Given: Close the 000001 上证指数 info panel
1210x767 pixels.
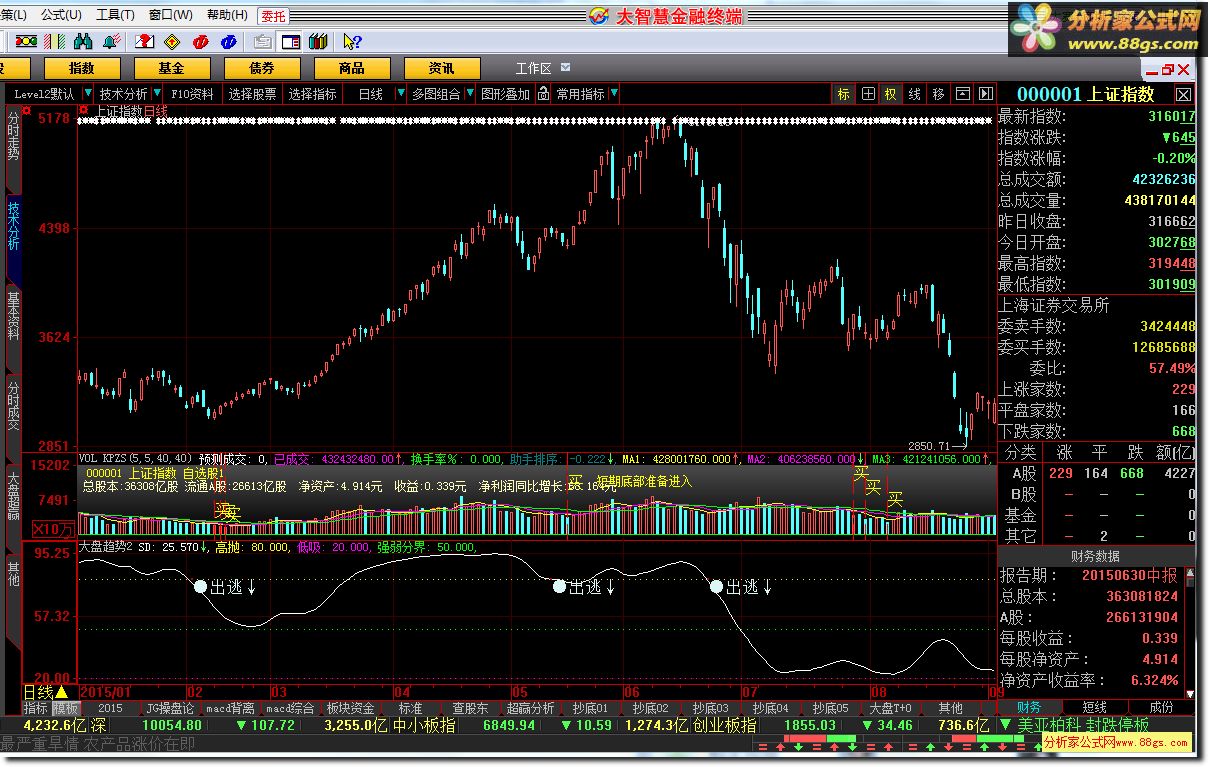Looking at the screenshot, I should click(x=1183, y=94).
